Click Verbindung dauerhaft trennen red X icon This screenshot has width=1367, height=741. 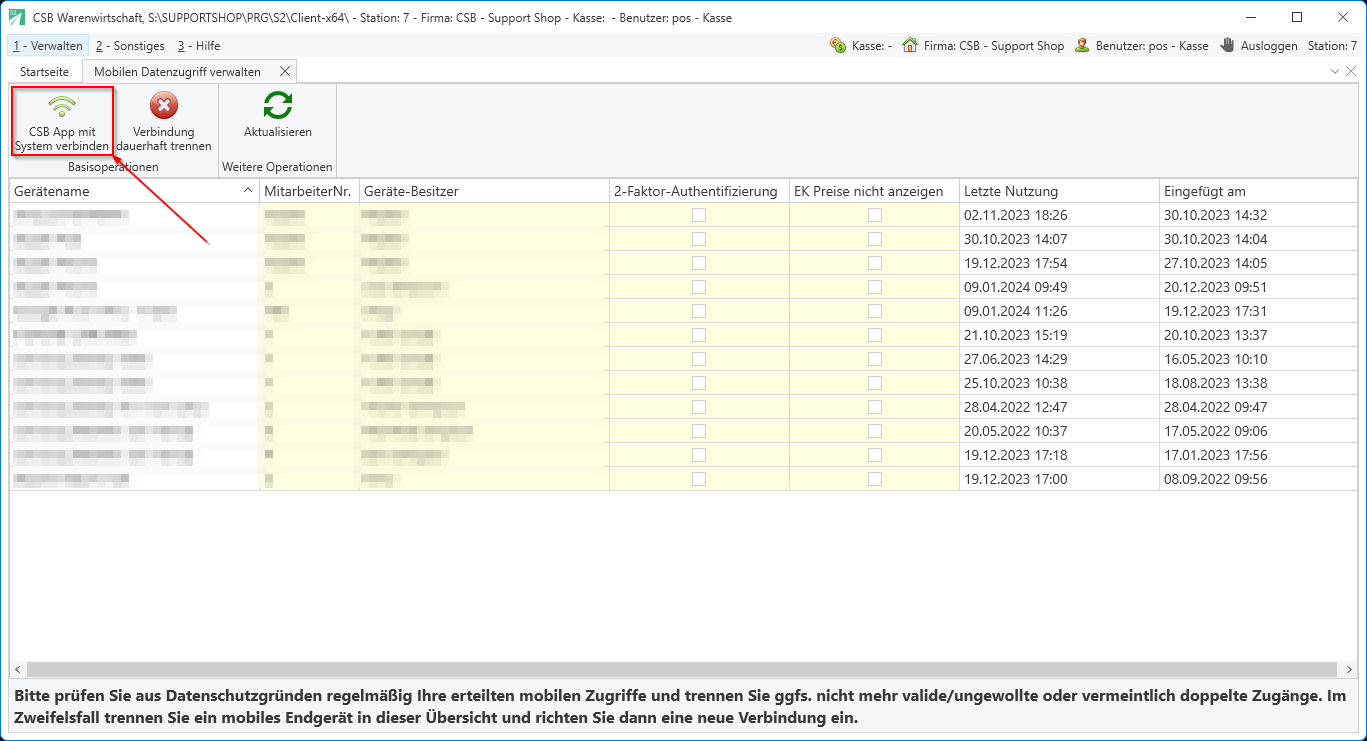pos(164,105)
